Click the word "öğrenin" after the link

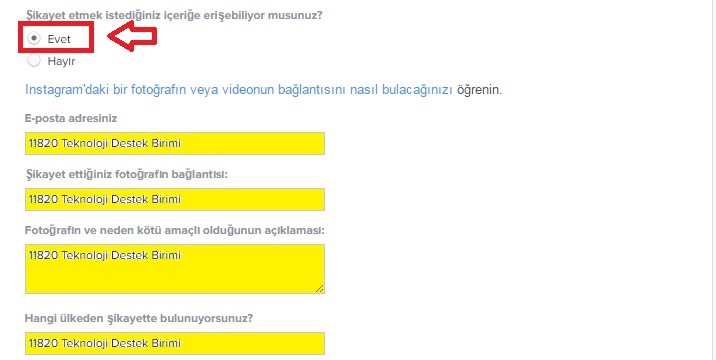tap(479, 89)
